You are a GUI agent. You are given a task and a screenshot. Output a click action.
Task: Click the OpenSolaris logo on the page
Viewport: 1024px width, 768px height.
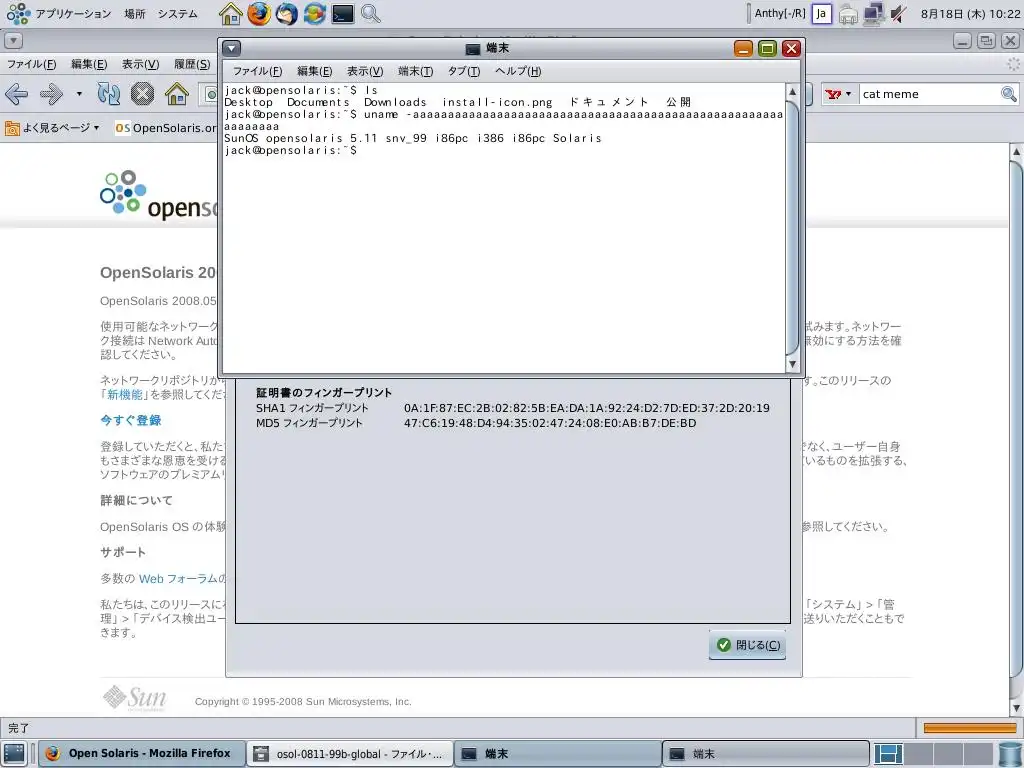[159, 196]
